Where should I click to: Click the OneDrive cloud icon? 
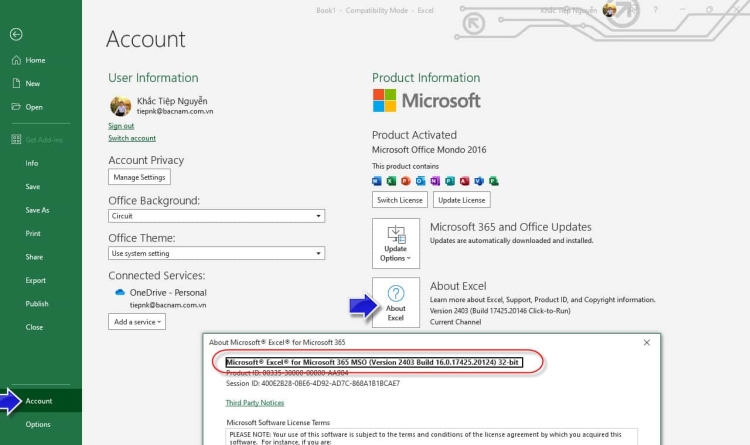tap(121, 292)
